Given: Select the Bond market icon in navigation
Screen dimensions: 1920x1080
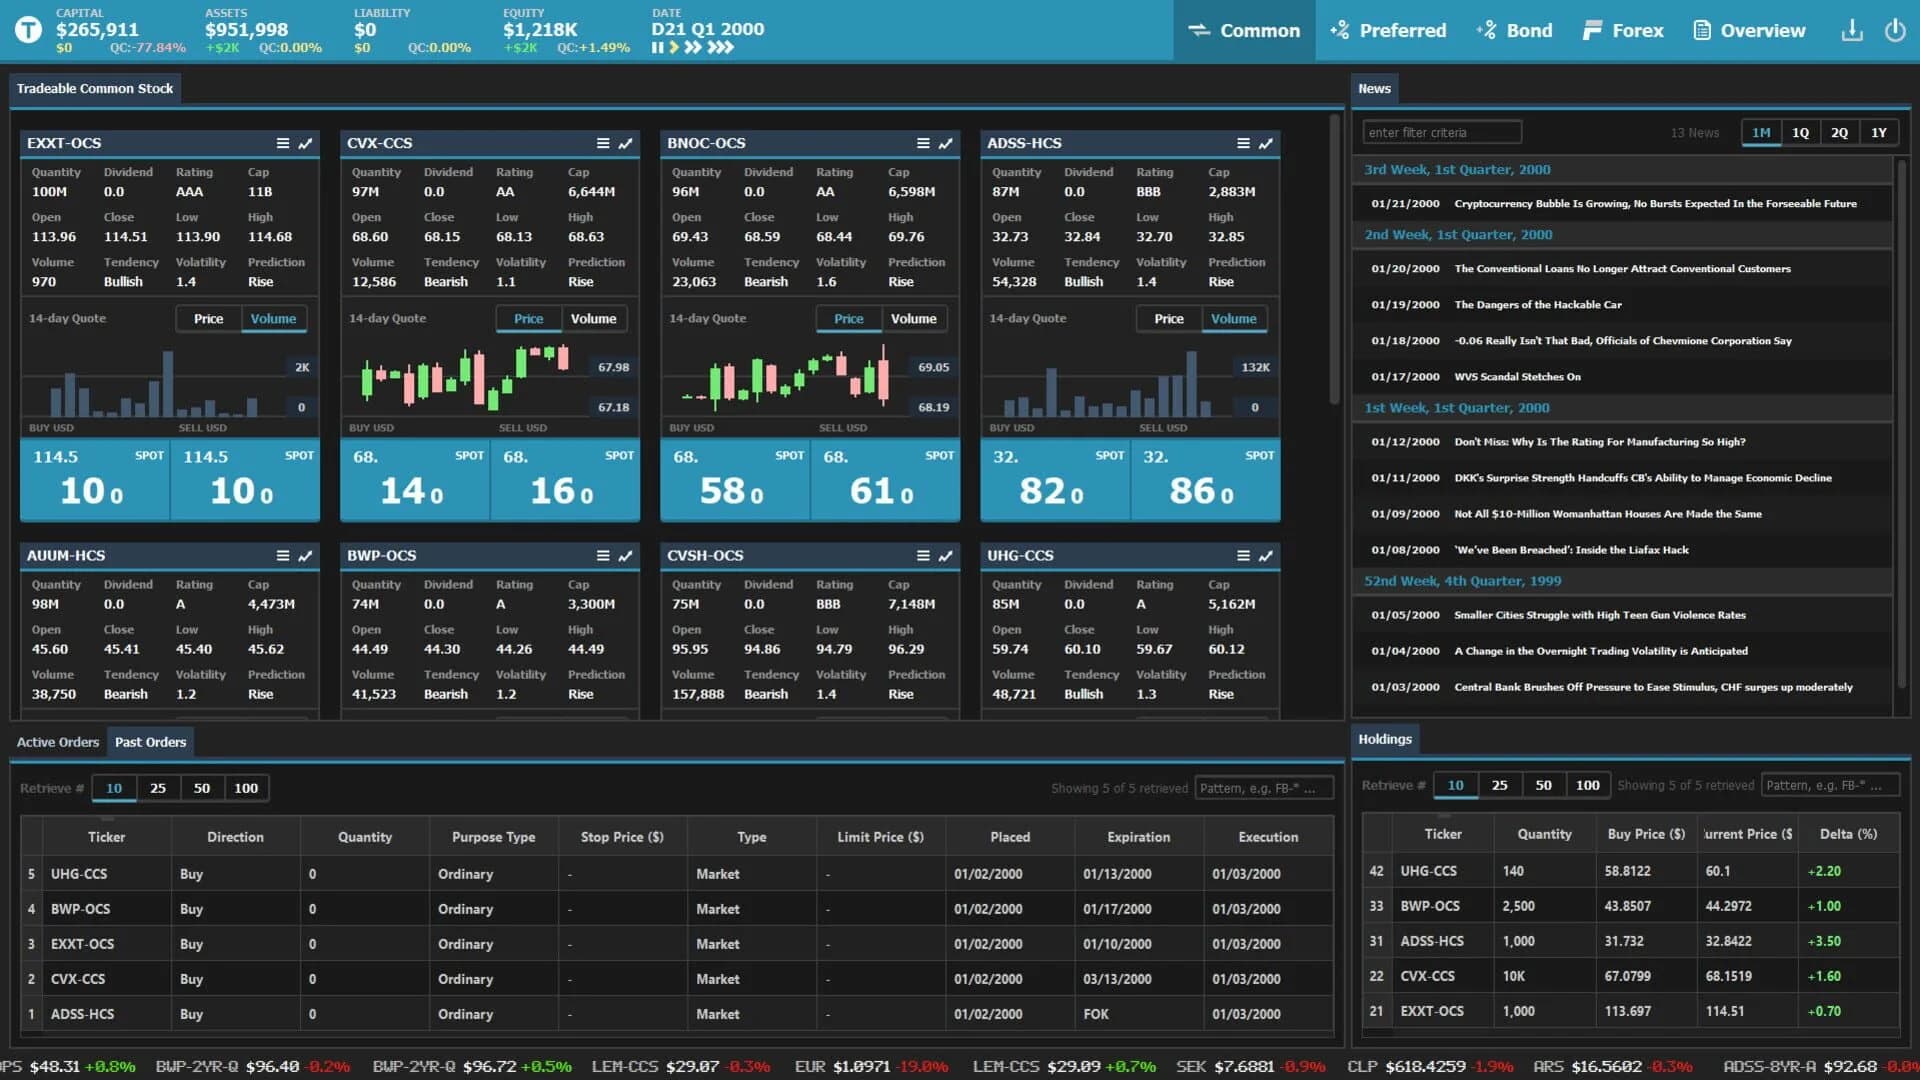Looking at the screenshot, I should (x=1514, y=30).
